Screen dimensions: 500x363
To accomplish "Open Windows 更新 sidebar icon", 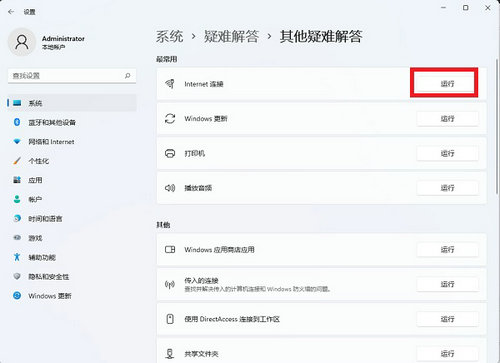I will pos(17,296).
